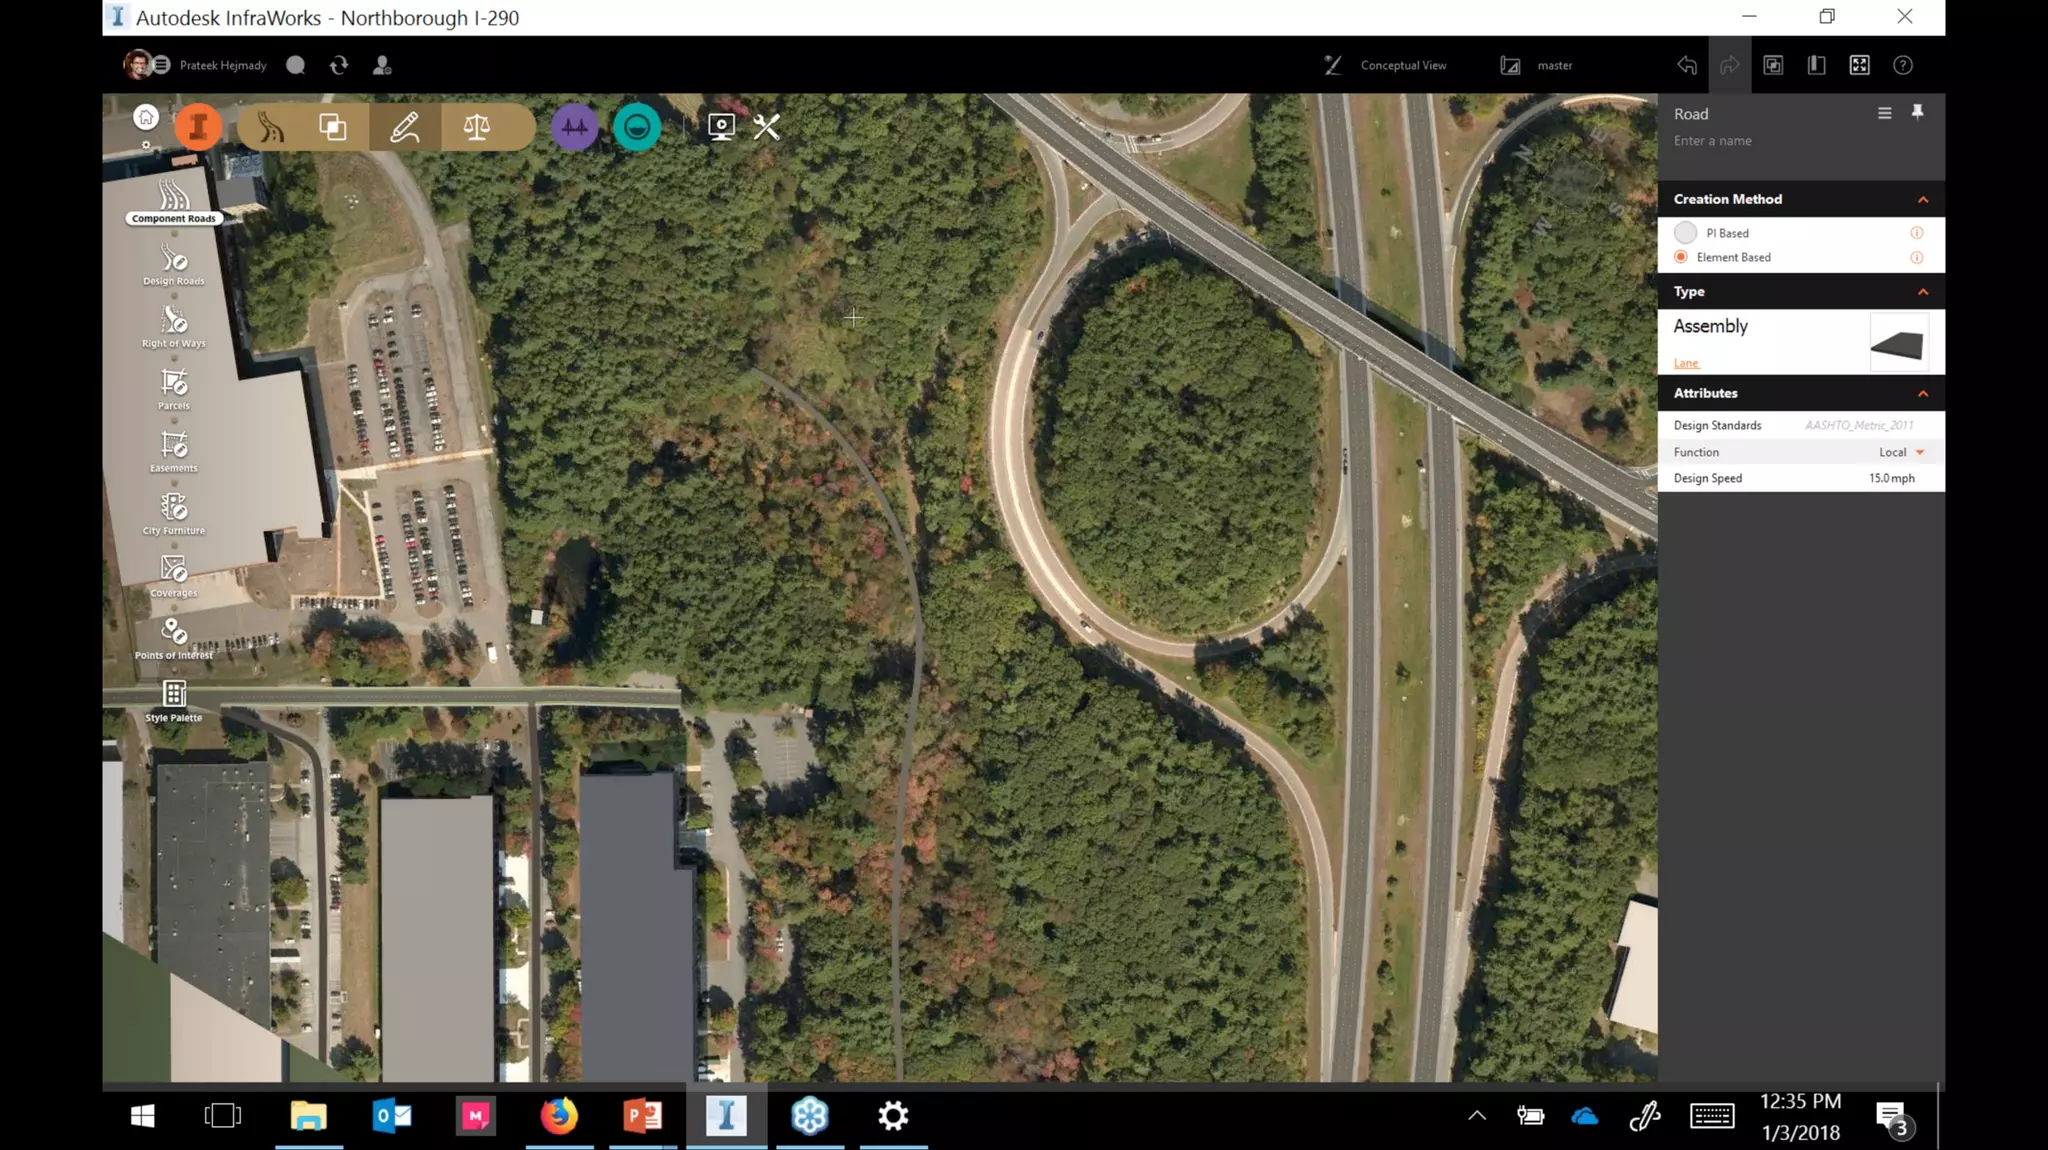Show hidden system tray icons
Viewport: 2048px width, 1150px height.
click(x=1476, y=1116)
